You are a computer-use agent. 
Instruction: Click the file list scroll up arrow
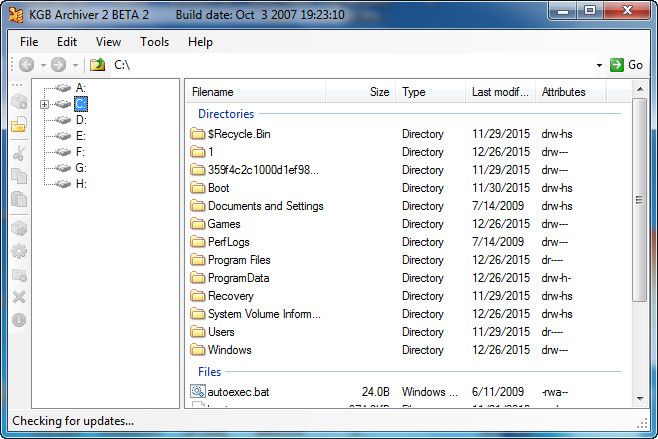tap(640, 89)
